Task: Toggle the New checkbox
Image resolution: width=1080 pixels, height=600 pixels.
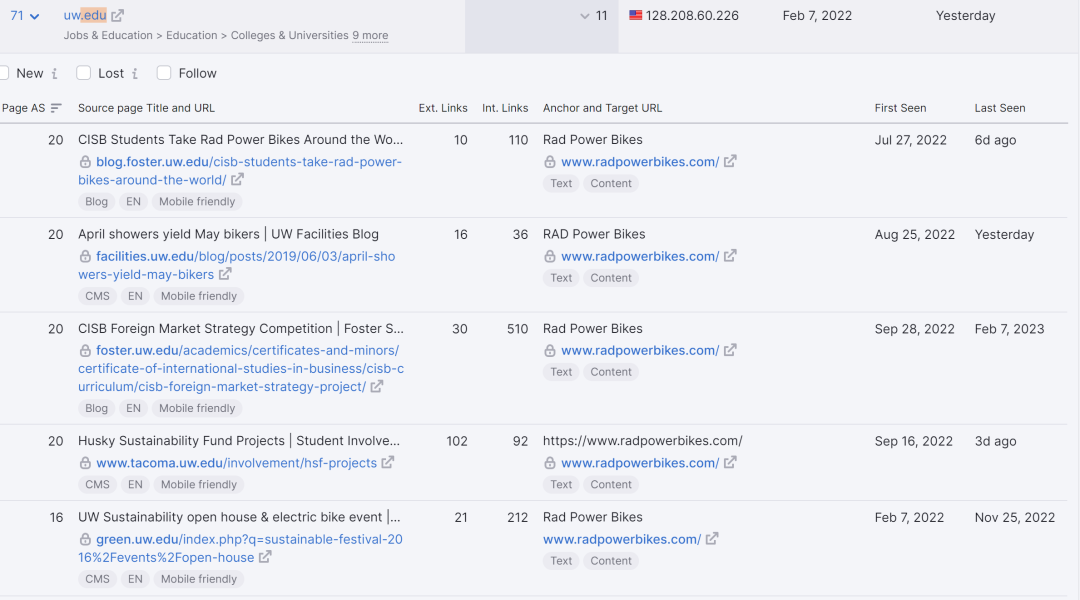Action: pos(3,73)
